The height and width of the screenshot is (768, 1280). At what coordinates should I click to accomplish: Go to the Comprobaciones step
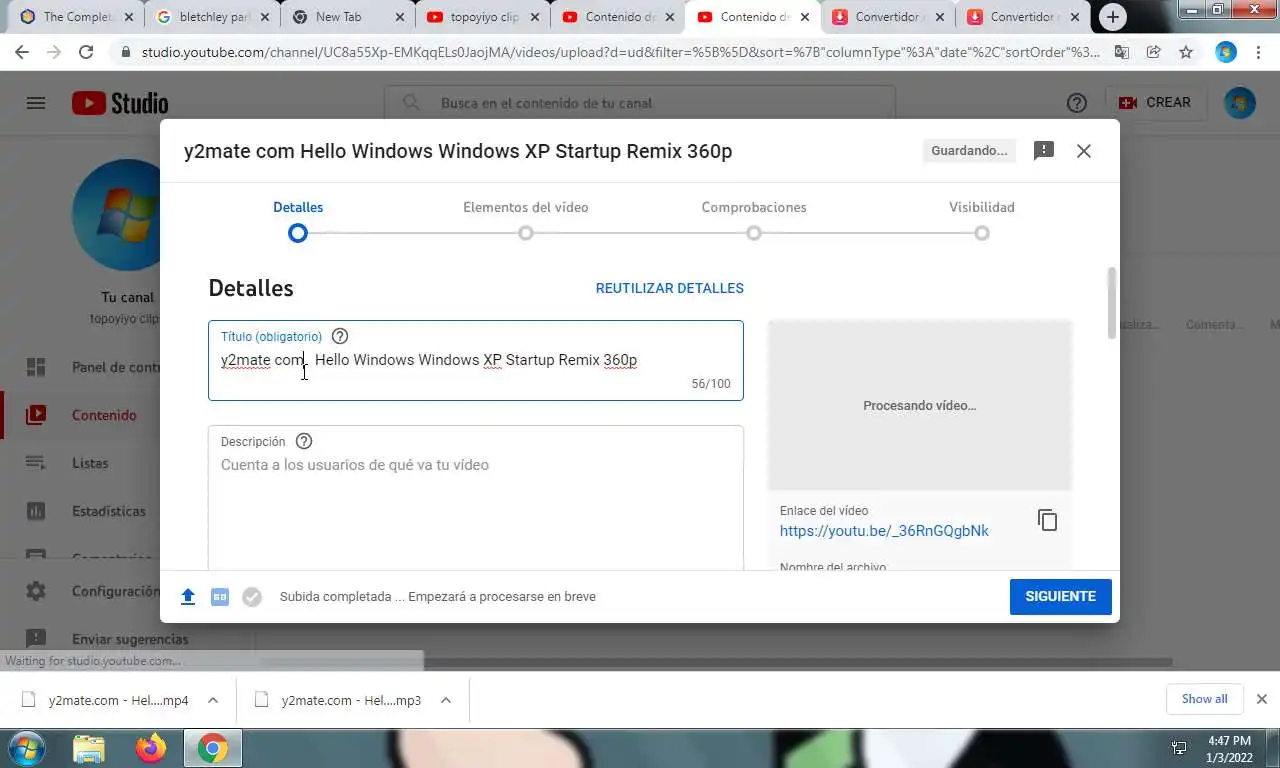coord(754,220)
